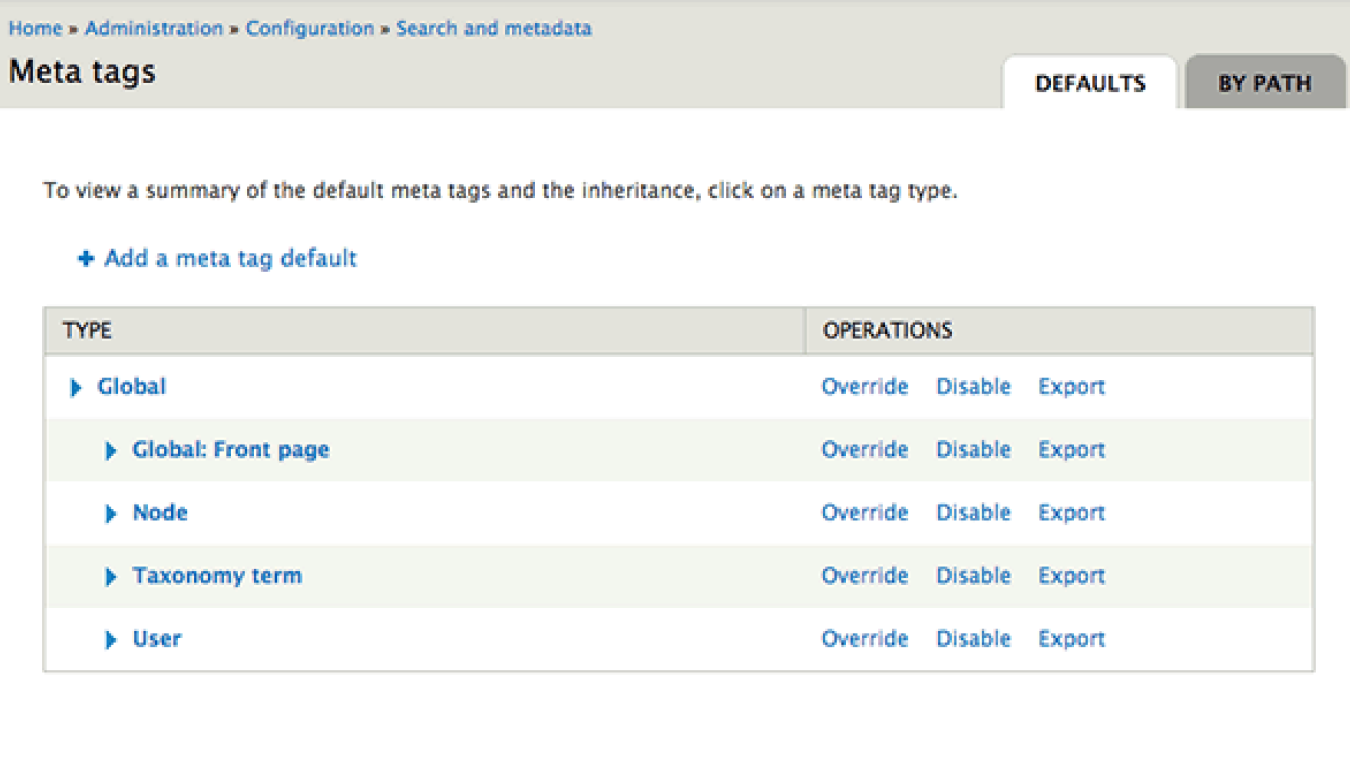
Task: Expand the Global: Front page disclosure triangle
Action: [x=111, y=450]
